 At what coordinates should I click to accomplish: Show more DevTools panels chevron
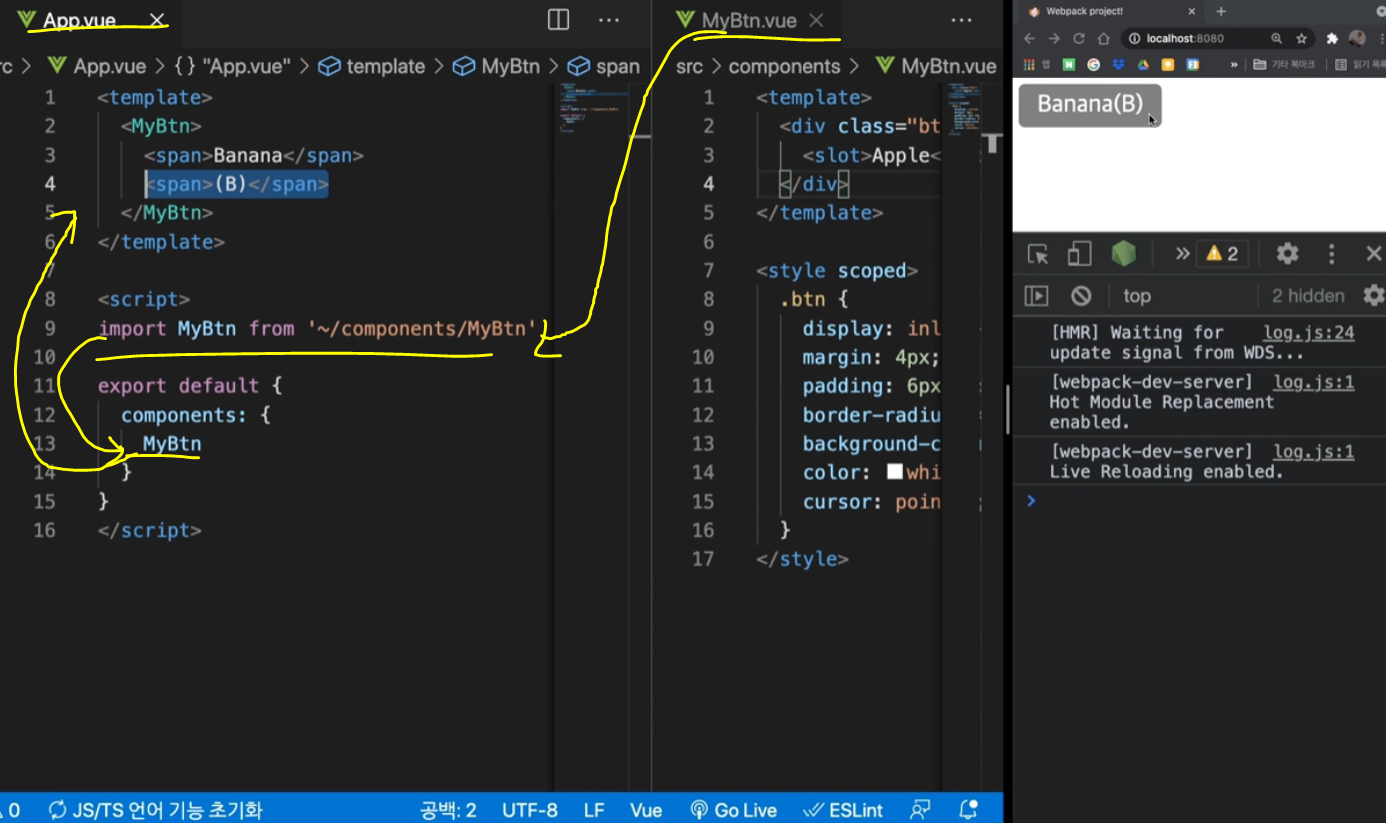[1182, 254]
